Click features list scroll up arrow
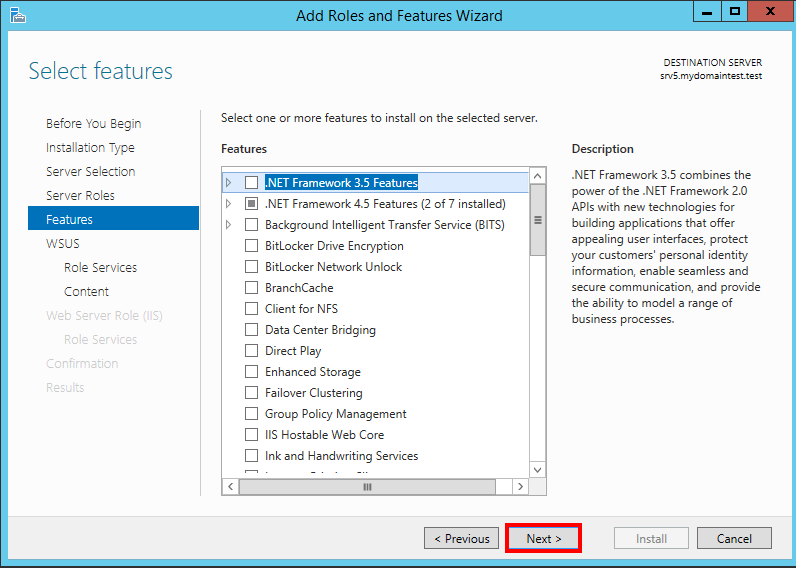 (x=538, y=176)
